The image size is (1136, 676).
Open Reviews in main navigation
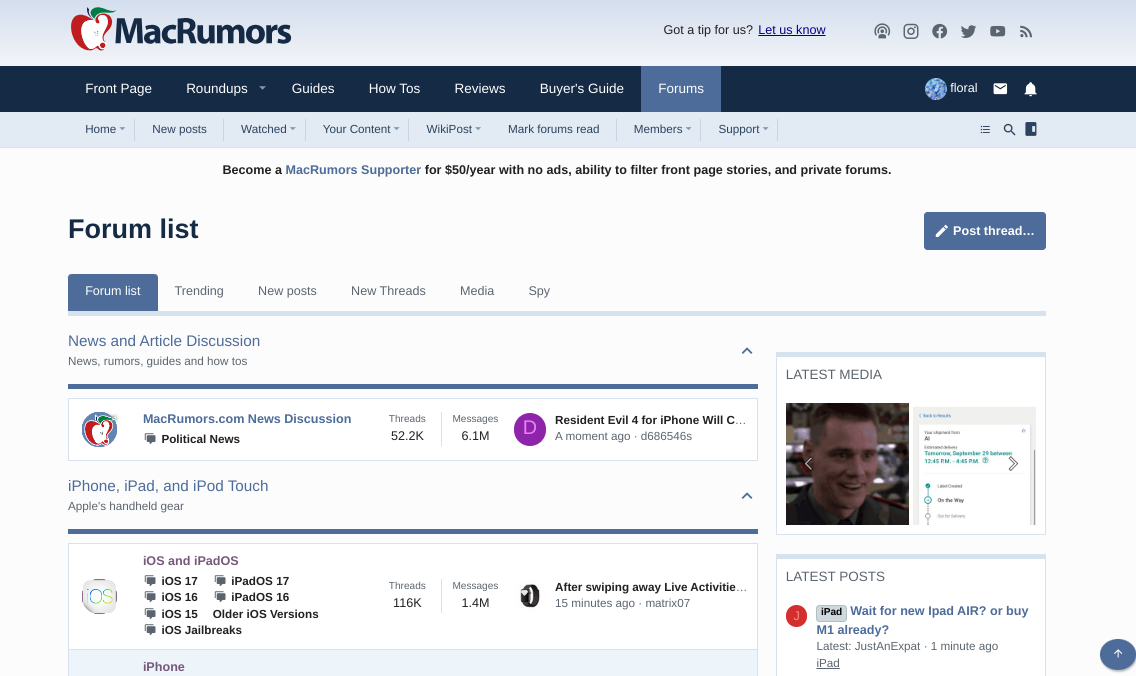(480, 88)
